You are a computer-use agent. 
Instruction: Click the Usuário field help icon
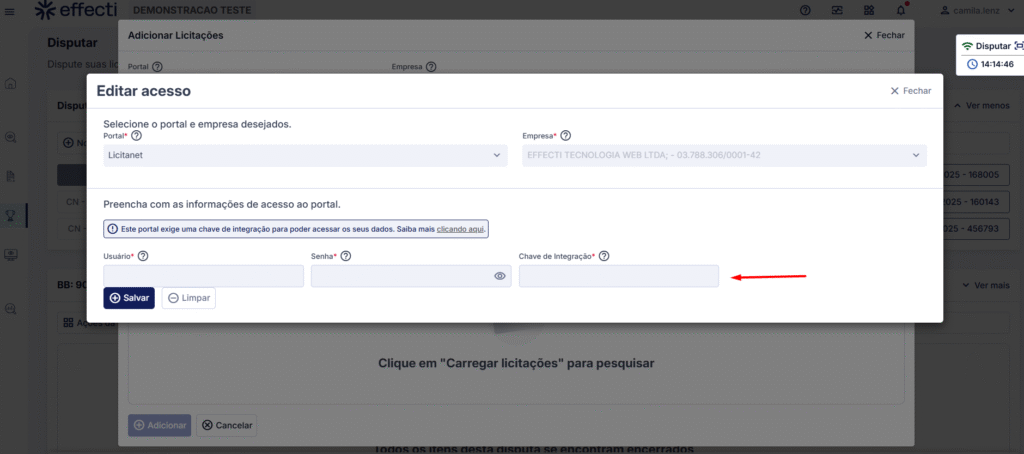[x=143, y=256]
